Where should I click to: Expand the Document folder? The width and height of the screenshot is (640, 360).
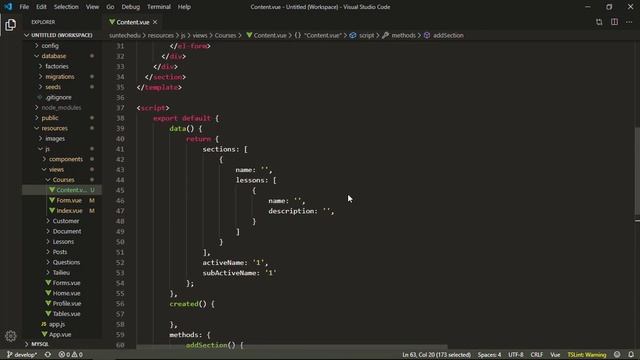(67, 231)
